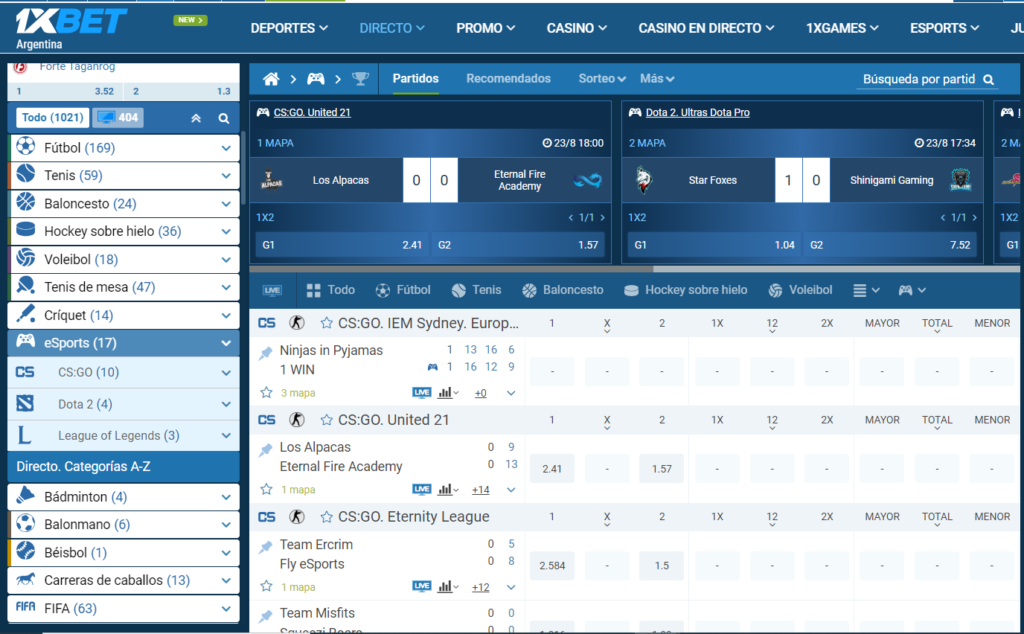Click the Béisbol icon in sidebar

[x=25, y=552]
